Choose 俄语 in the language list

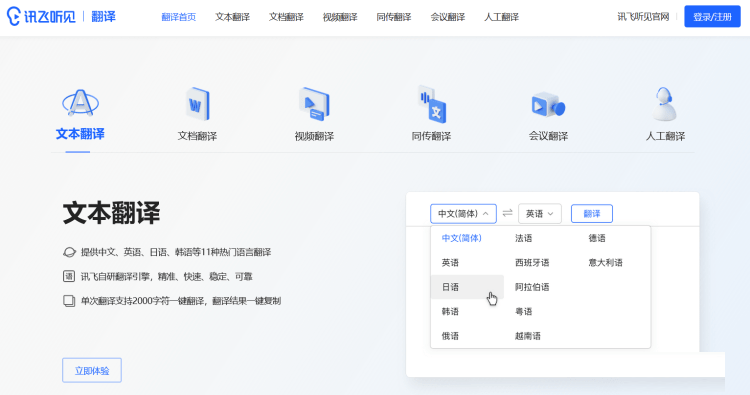(x=450, y=336)
